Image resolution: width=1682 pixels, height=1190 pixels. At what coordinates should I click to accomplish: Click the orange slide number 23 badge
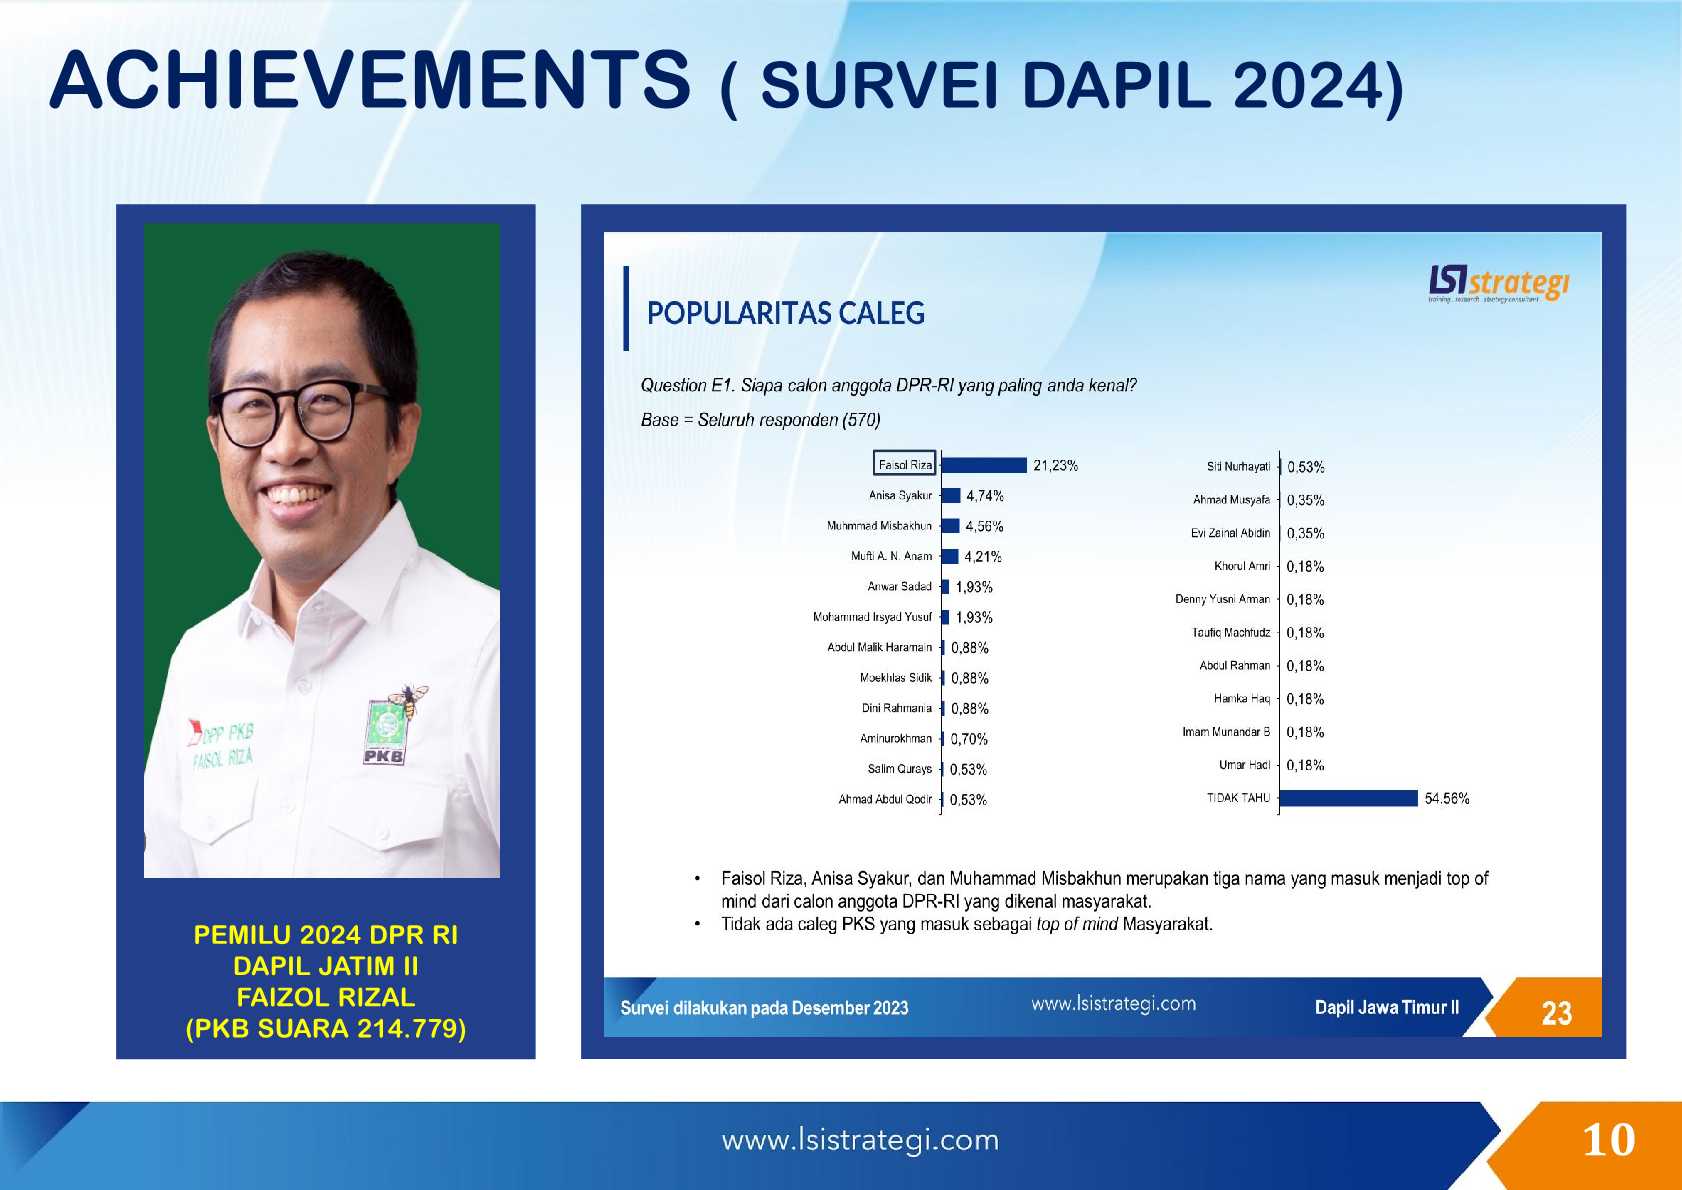tap(1555, 1012)
